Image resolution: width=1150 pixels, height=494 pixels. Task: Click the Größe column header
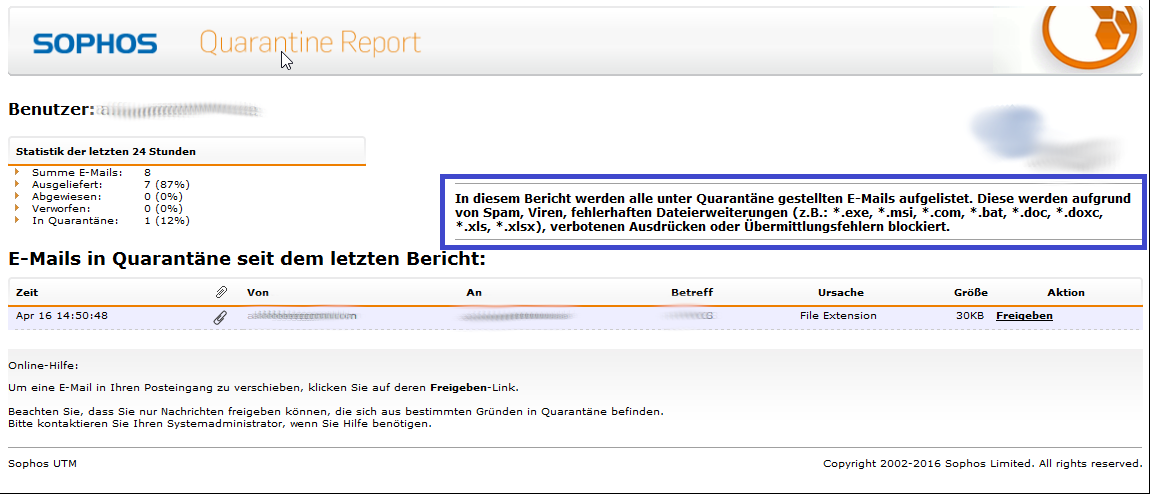(x=970, y=292)
